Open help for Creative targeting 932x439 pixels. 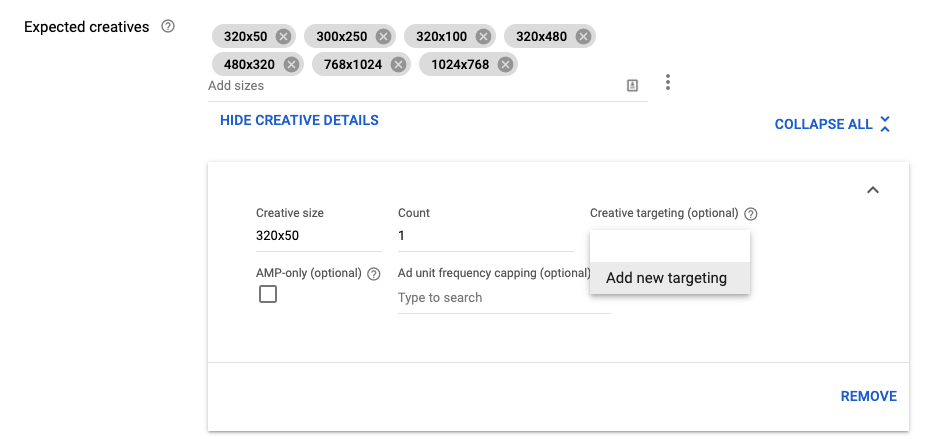[x=751, y=213]
